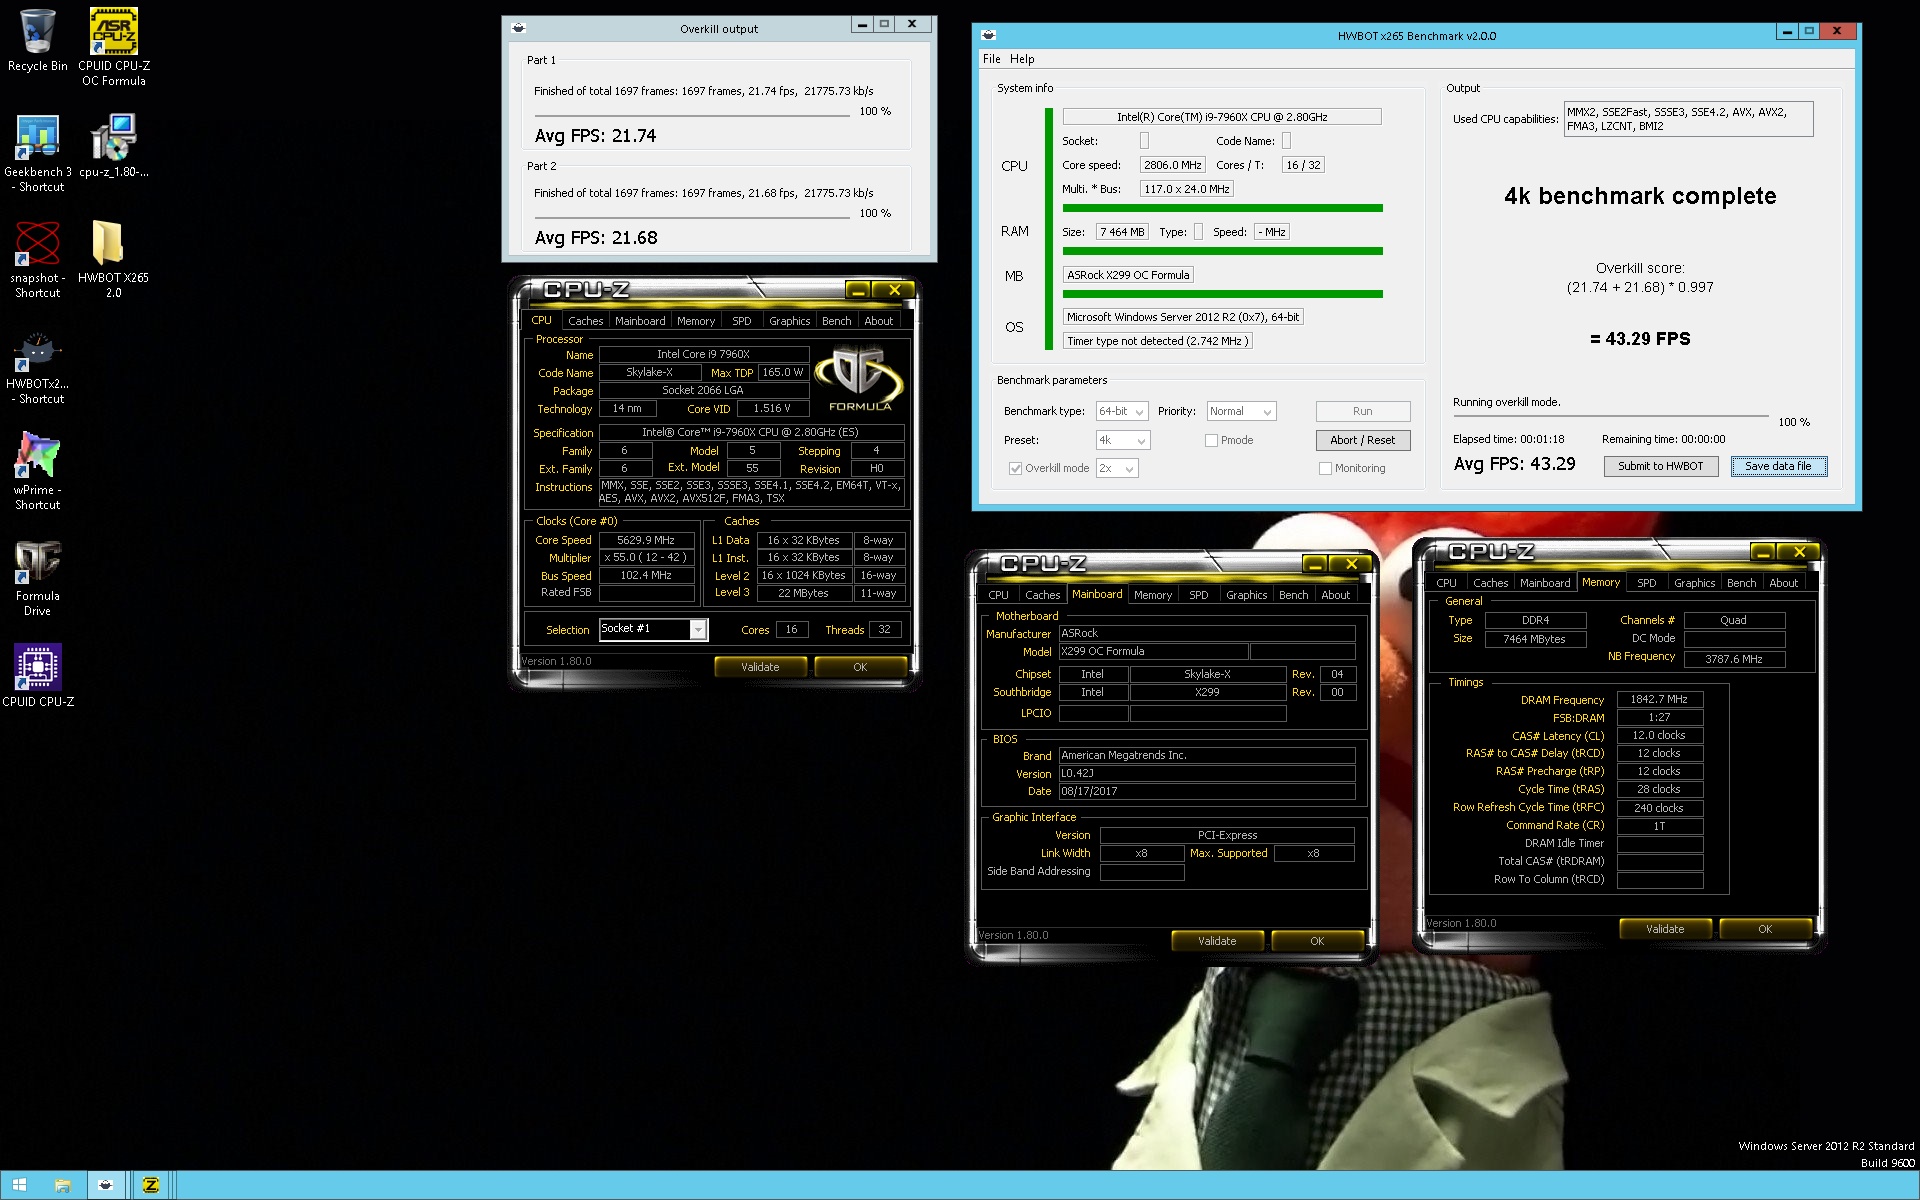Click OK in Mainboard CPU-Z window
Viewport: 1920px width, 1200px height.
click(x=1317, y=941)
